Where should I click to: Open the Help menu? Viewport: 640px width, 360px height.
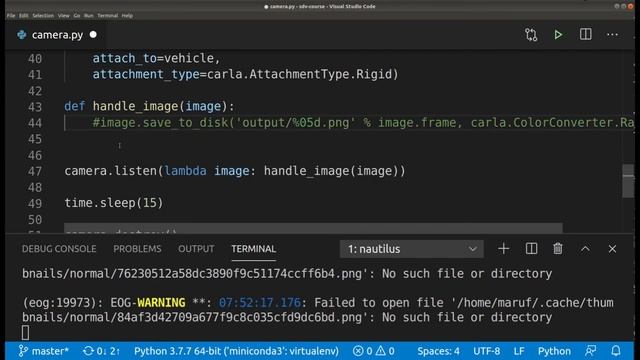(127, 16)
